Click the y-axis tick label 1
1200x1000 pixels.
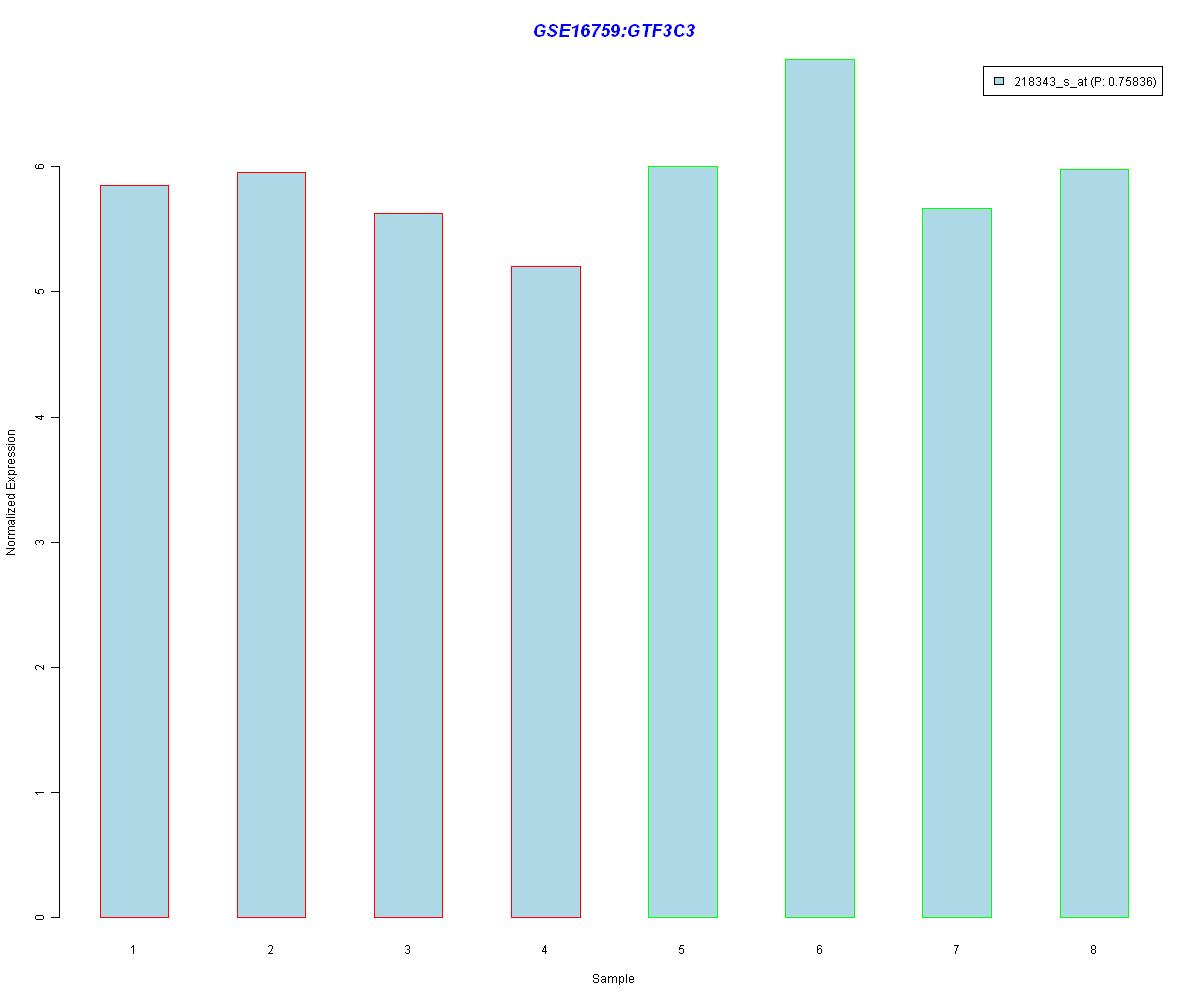pyautogui.click(x=39, y=792)
